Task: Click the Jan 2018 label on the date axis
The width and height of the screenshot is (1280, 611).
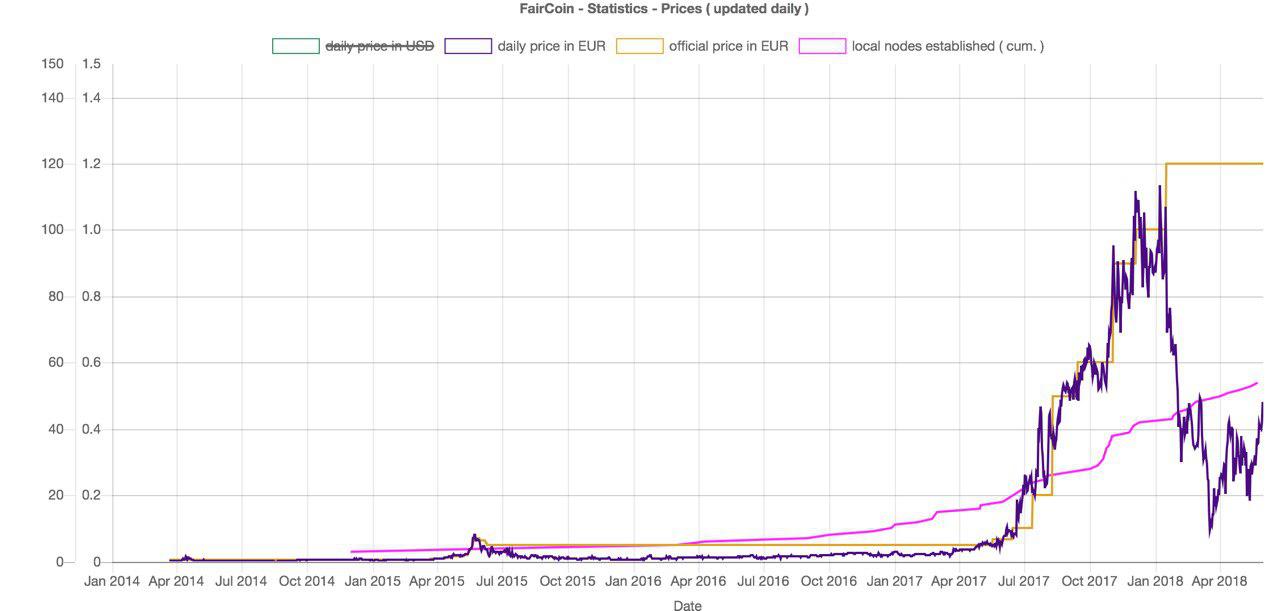Action: coord(1155,581)
